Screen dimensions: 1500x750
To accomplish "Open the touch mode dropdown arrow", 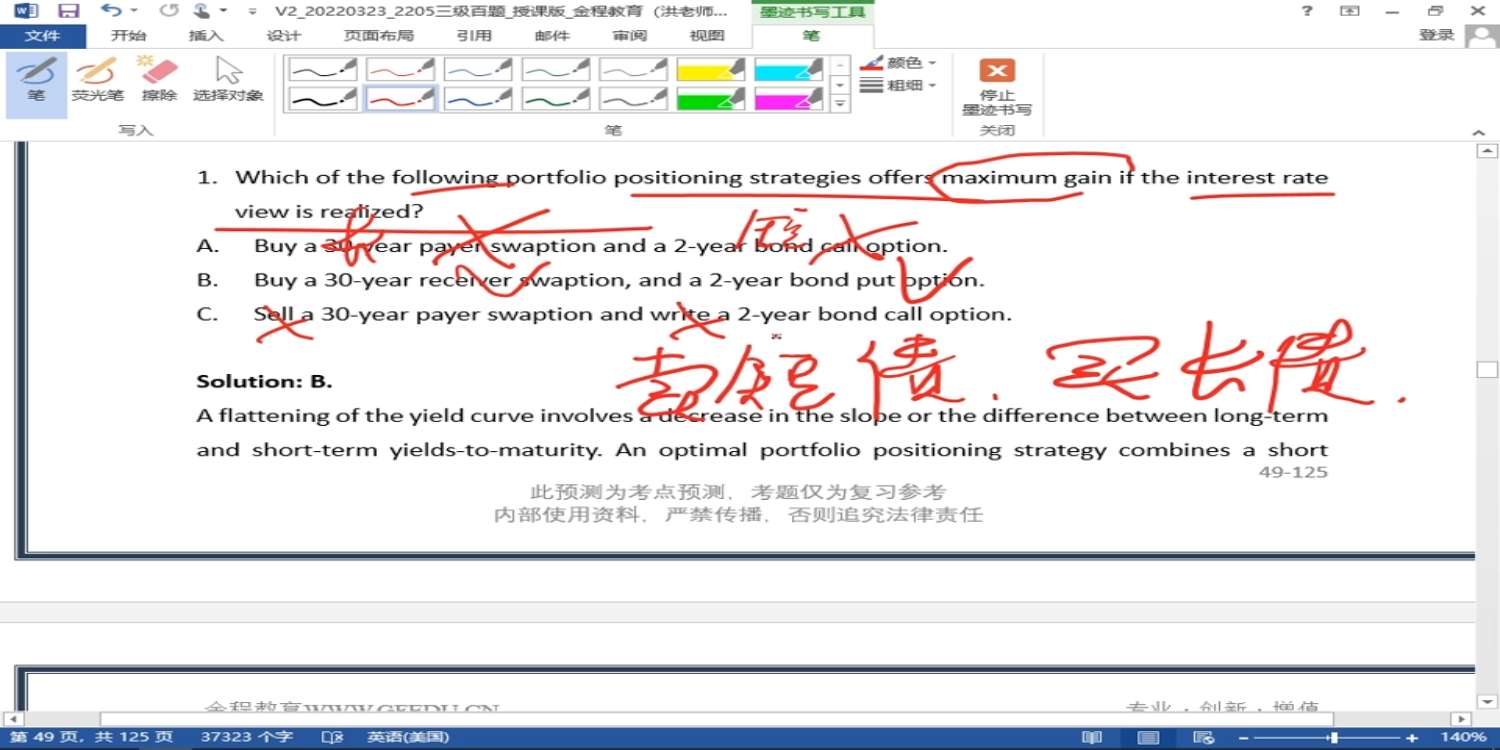I will [x=223, y=11].
